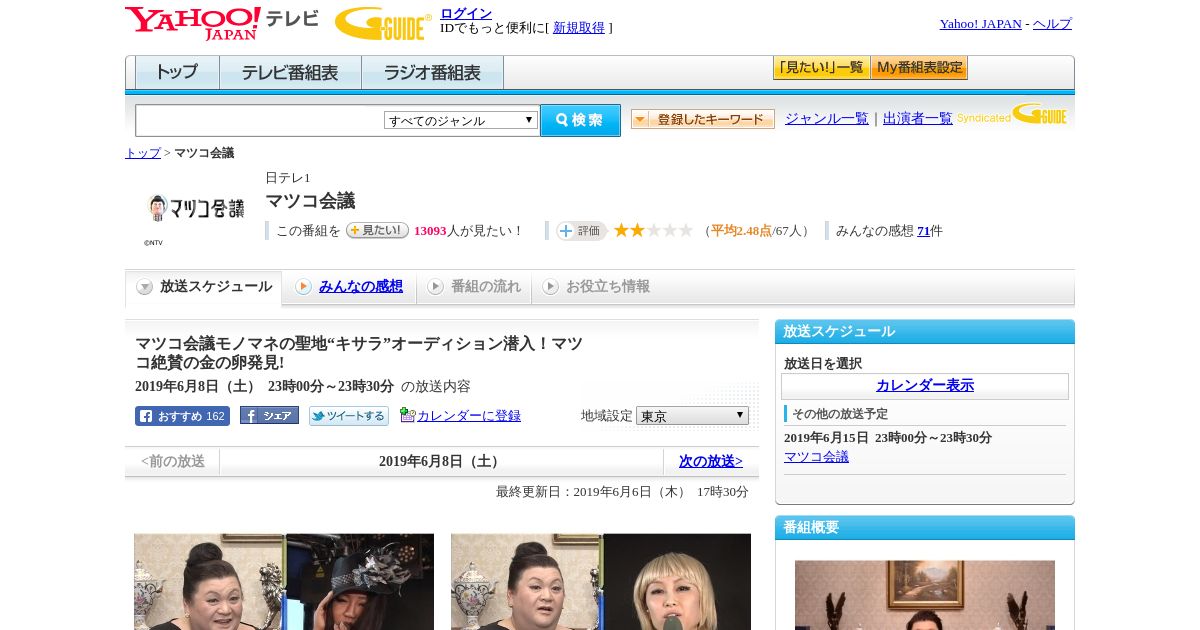Open the 71 reviews count link
Screen dimensions: 1200x630
pyautogui.click(x=923, y=231)
